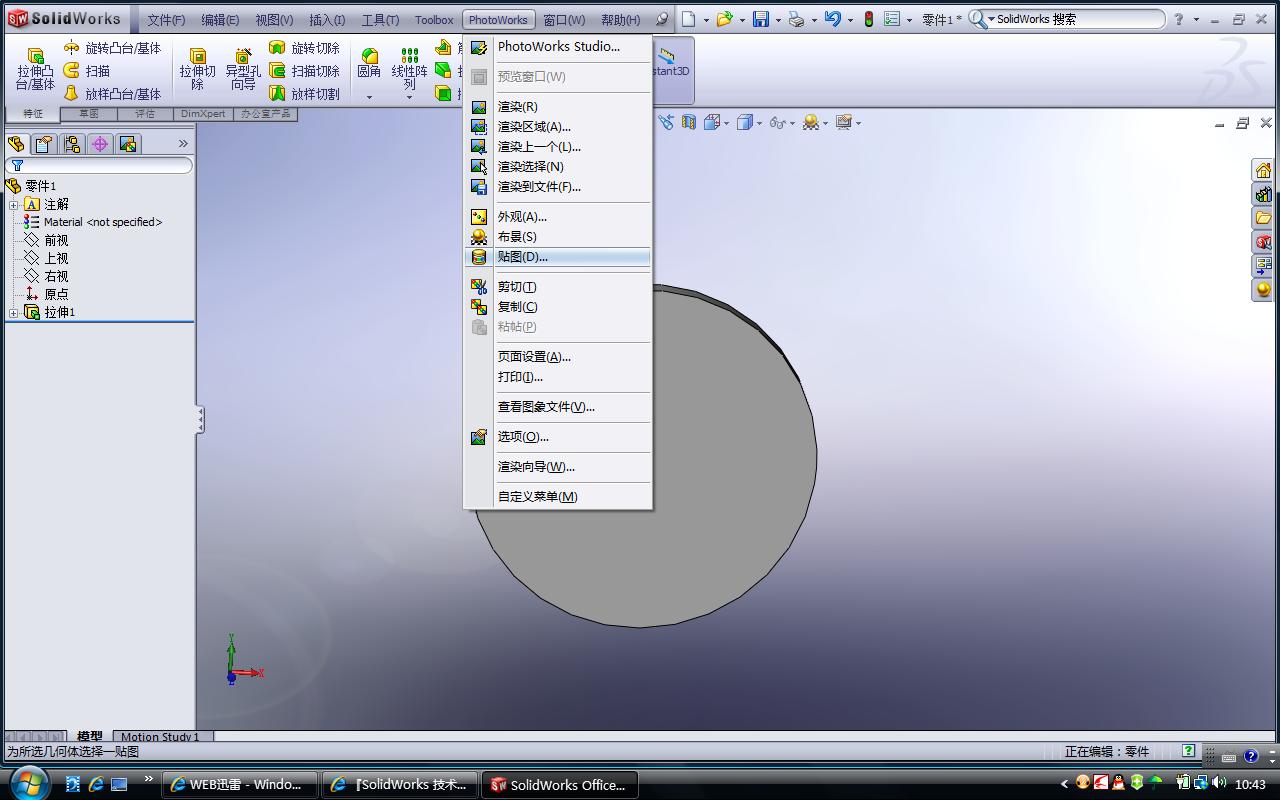
Task: Pick the Lofted Boss/Base (放样凸台/基体) tool
Action: pos(112,94)
